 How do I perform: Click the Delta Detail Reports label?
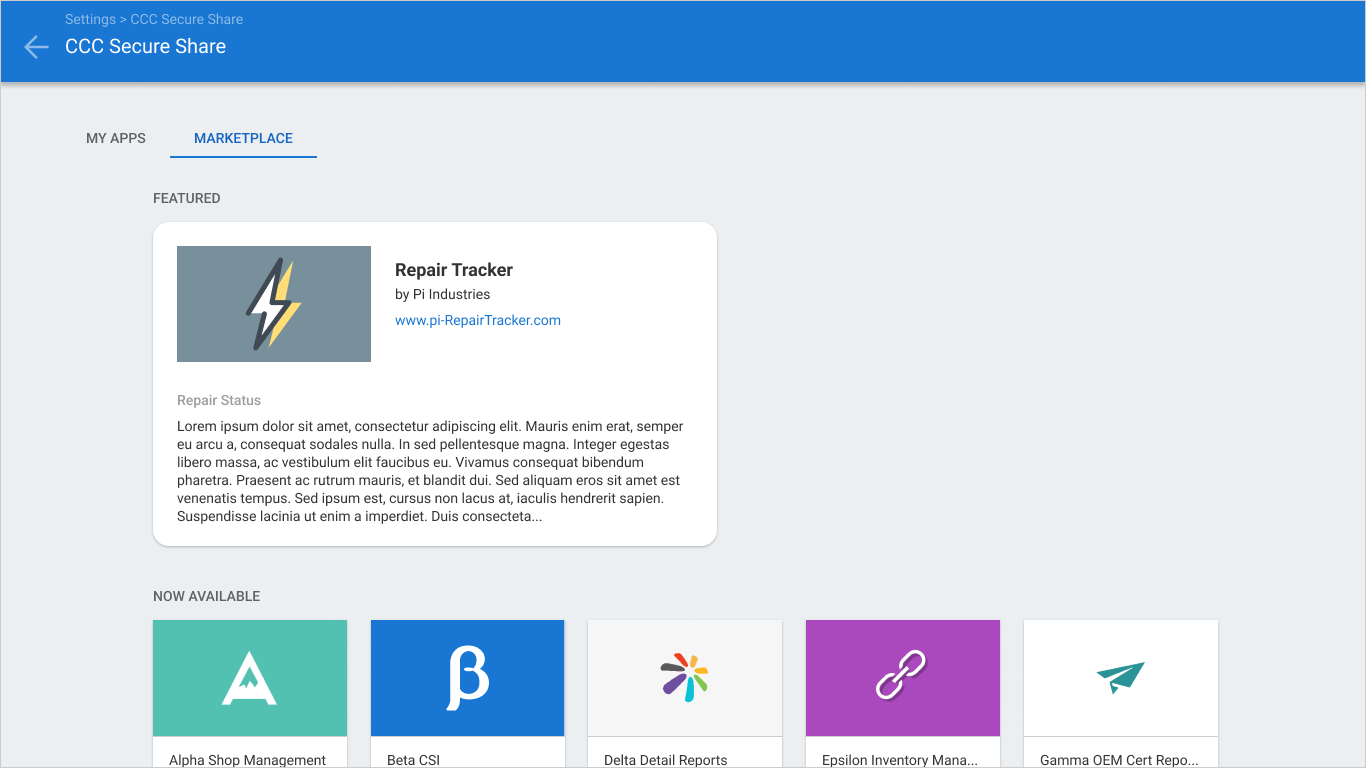point(666,760)
